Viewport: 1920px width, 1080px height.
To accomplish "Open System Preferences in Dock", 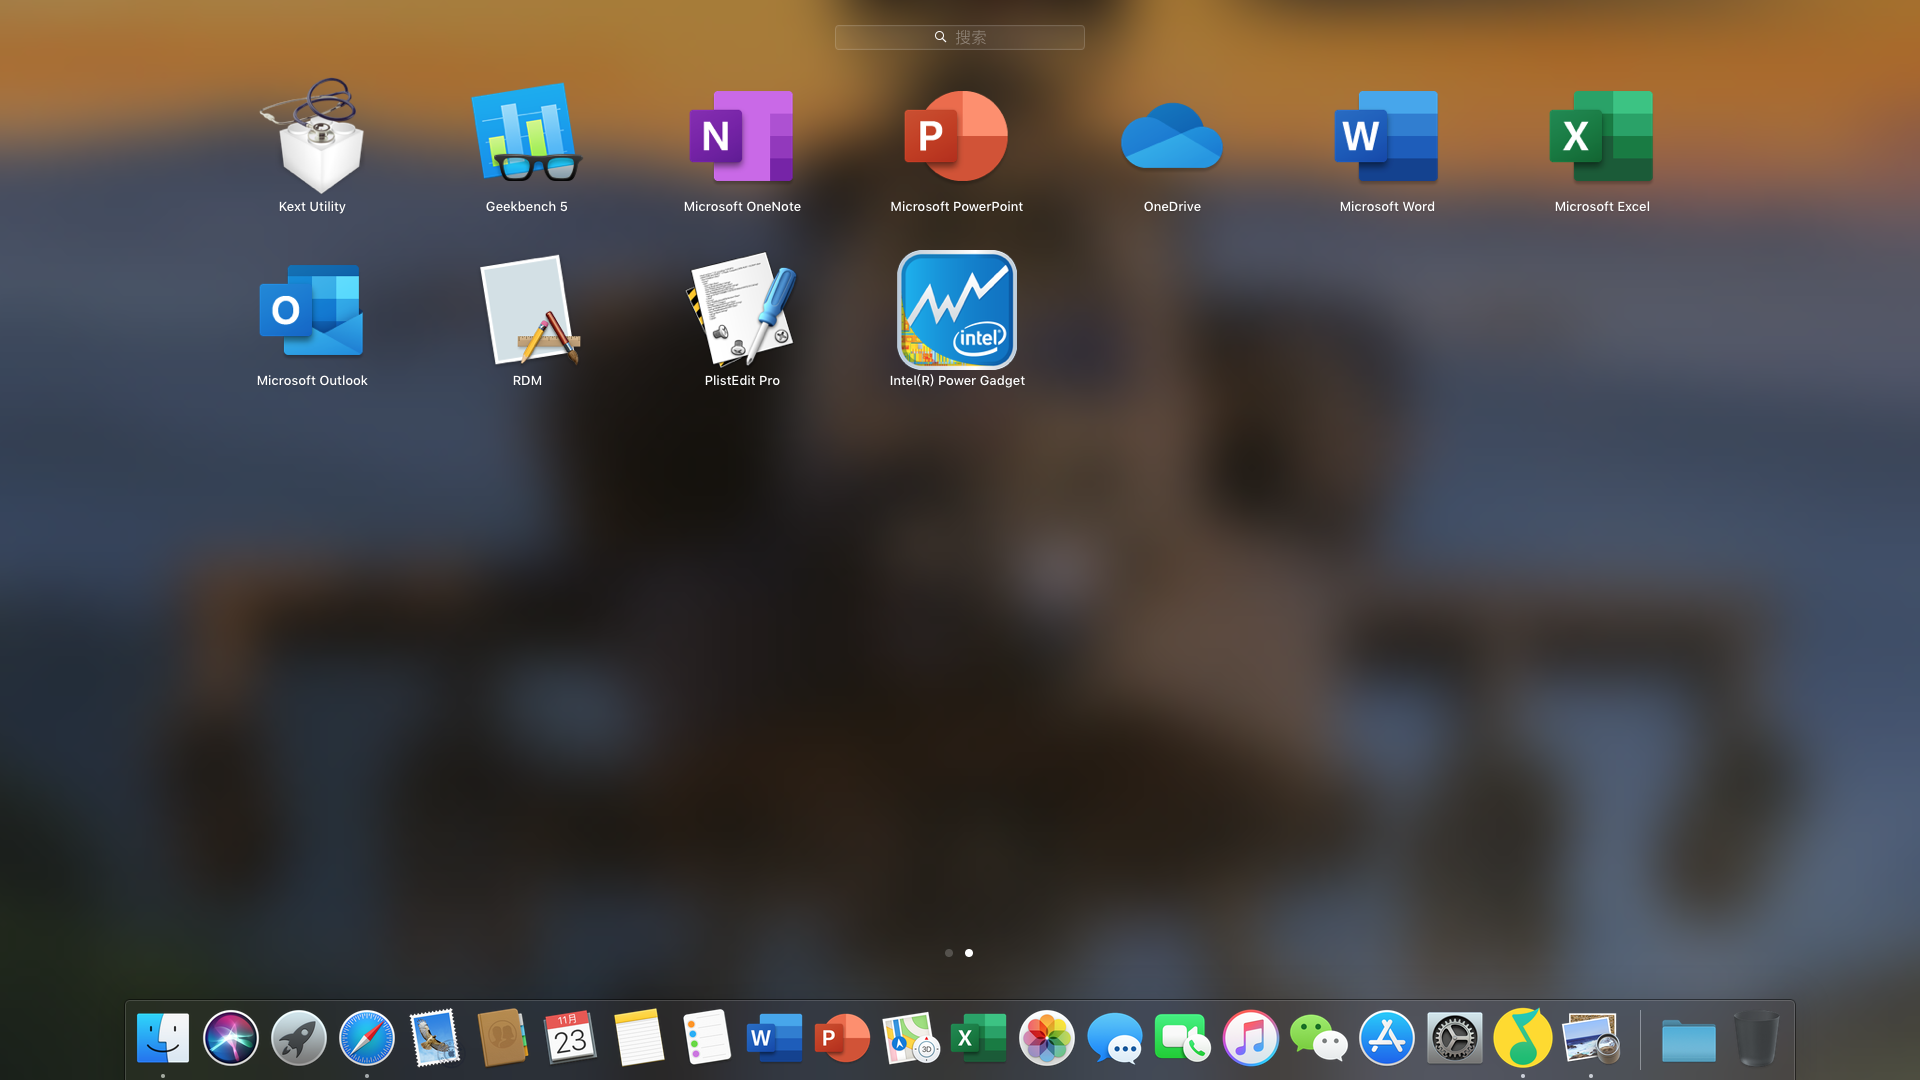I will coord(1454,1038).
